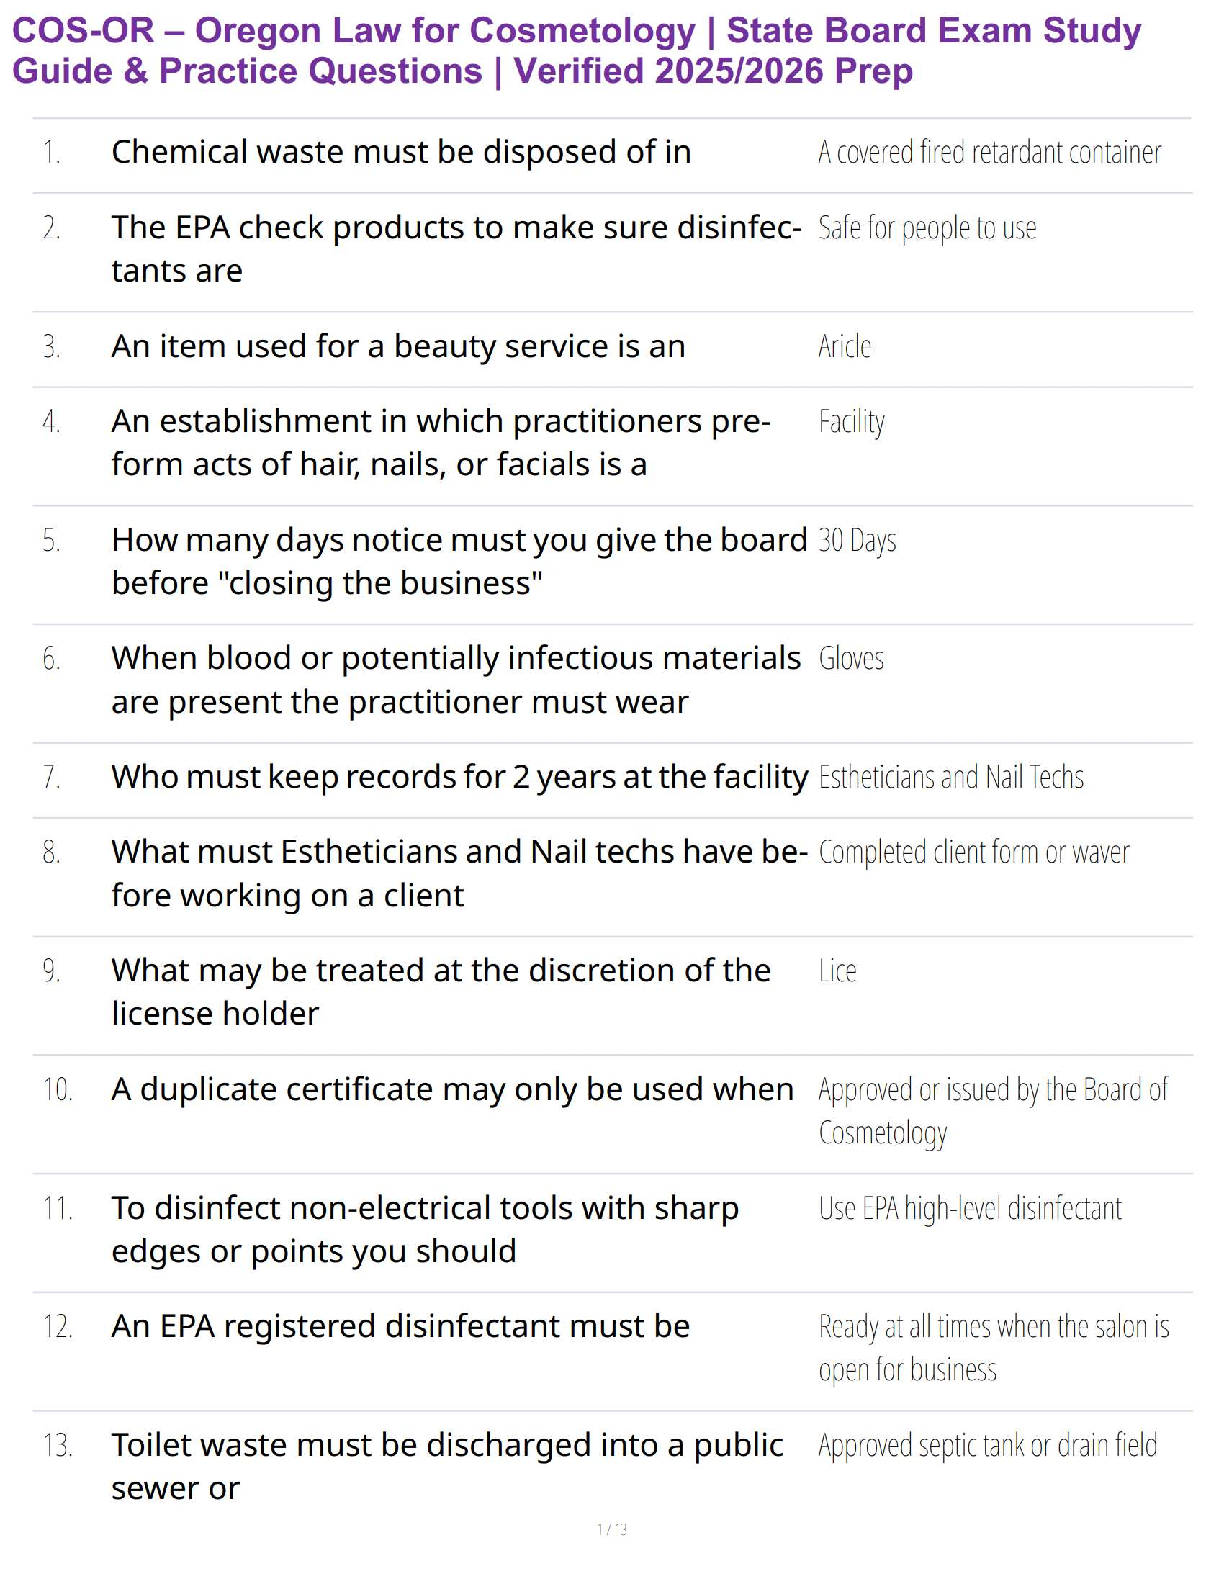1224x1584 pixels.
Task: Select the 'Who must keep records for 2 years' question
Action: [459, 777]
